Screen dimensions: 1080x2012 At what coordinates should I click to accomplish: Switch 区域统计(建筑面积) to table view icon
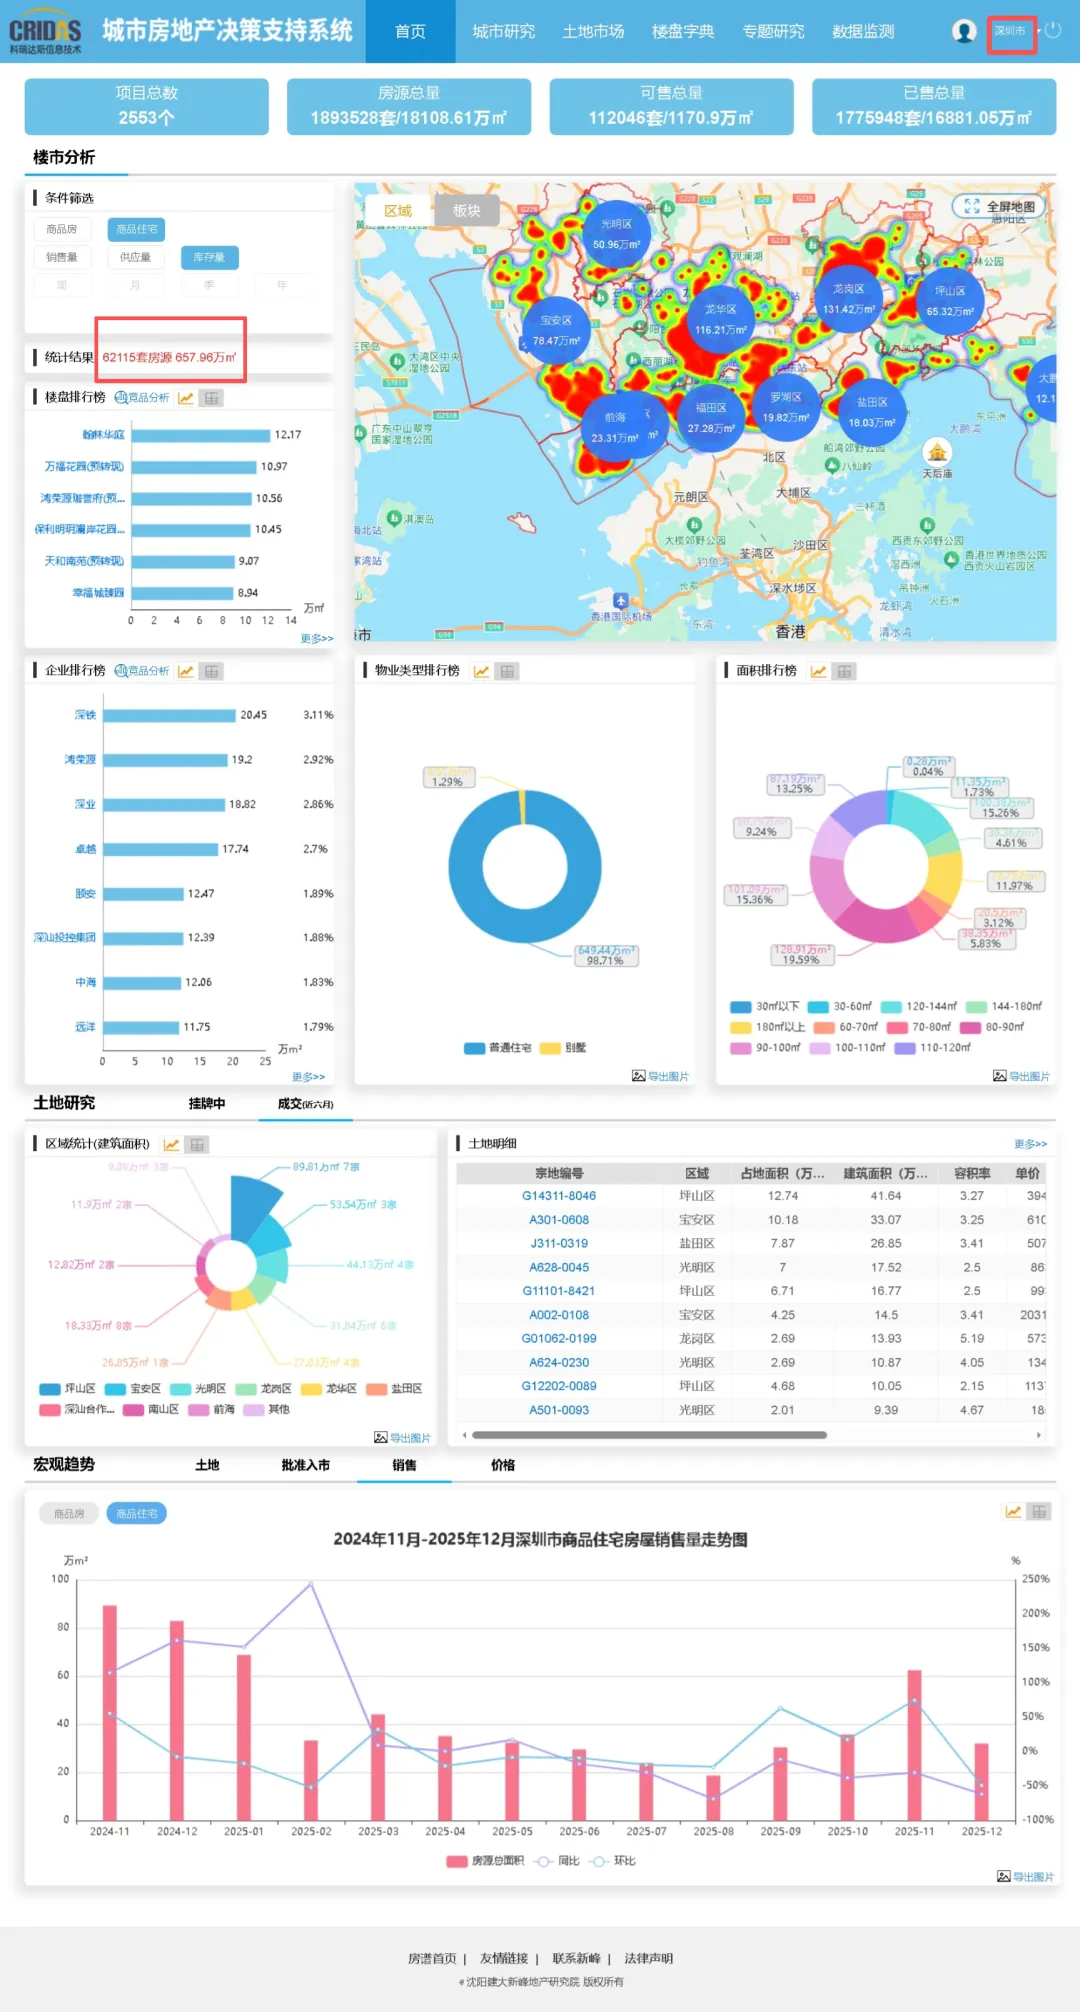coord(198,1144)
